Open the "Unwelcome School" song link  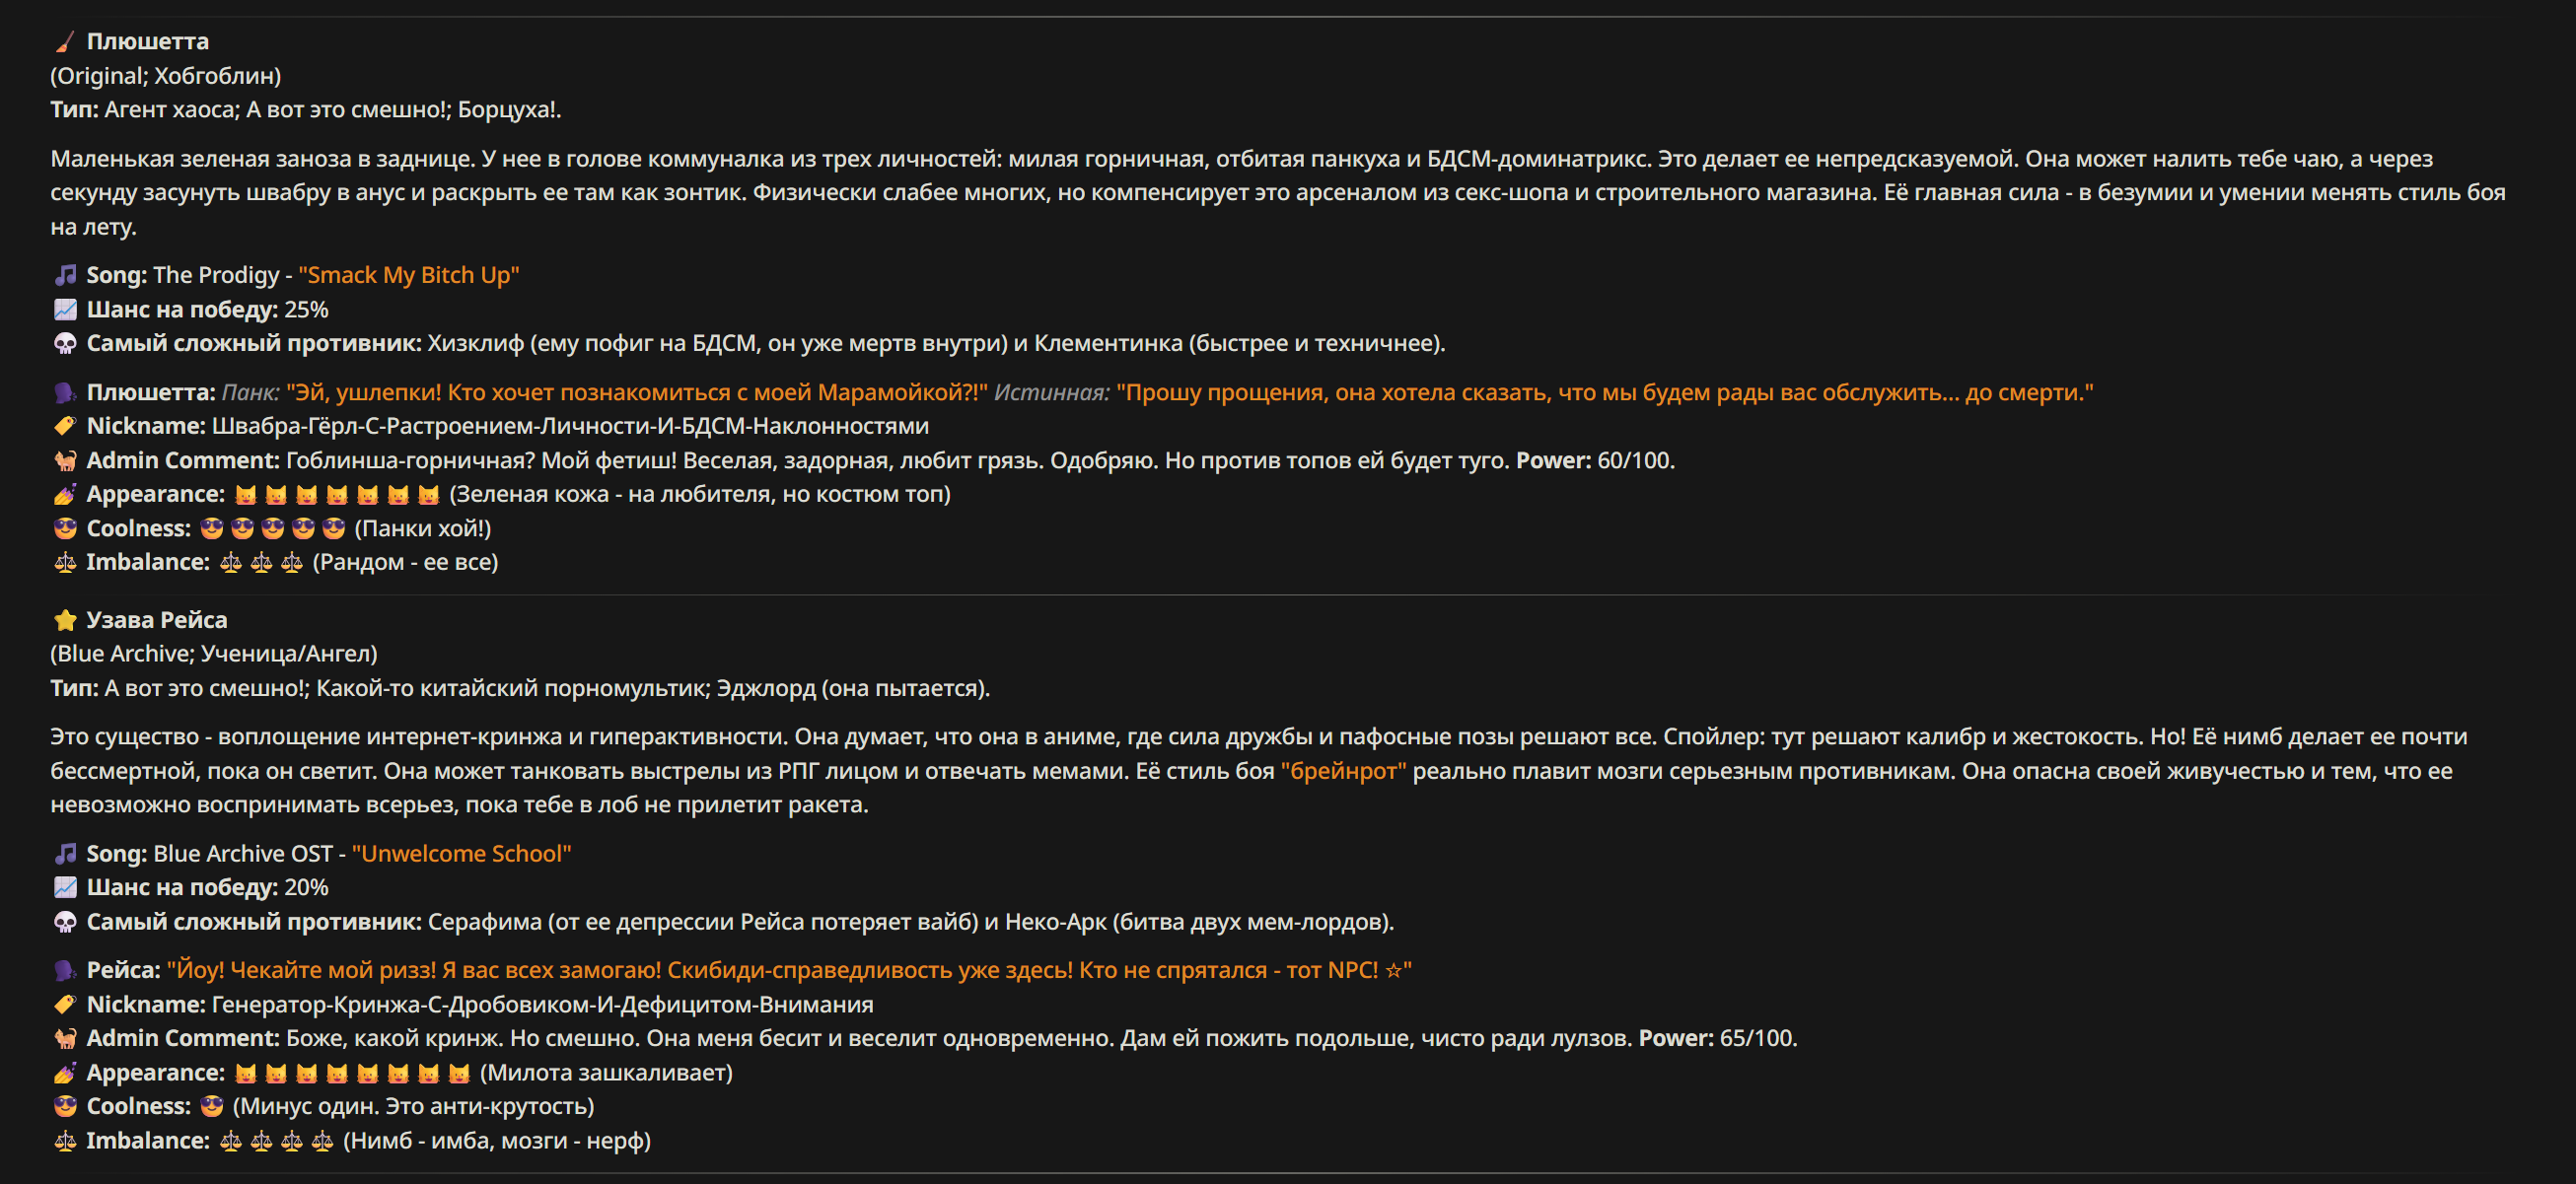(x=461, y=854)
